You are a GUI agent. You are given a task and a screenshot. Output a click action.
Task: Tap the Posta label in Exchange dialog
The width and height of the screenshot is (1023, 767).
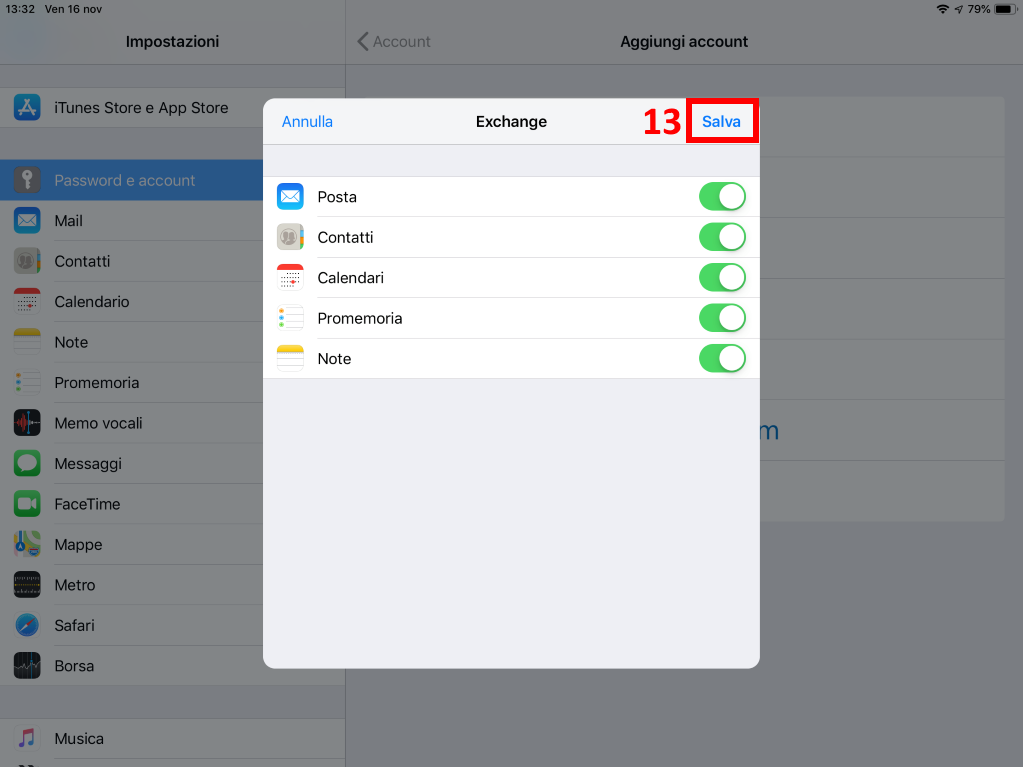click(x=337, y=197)
